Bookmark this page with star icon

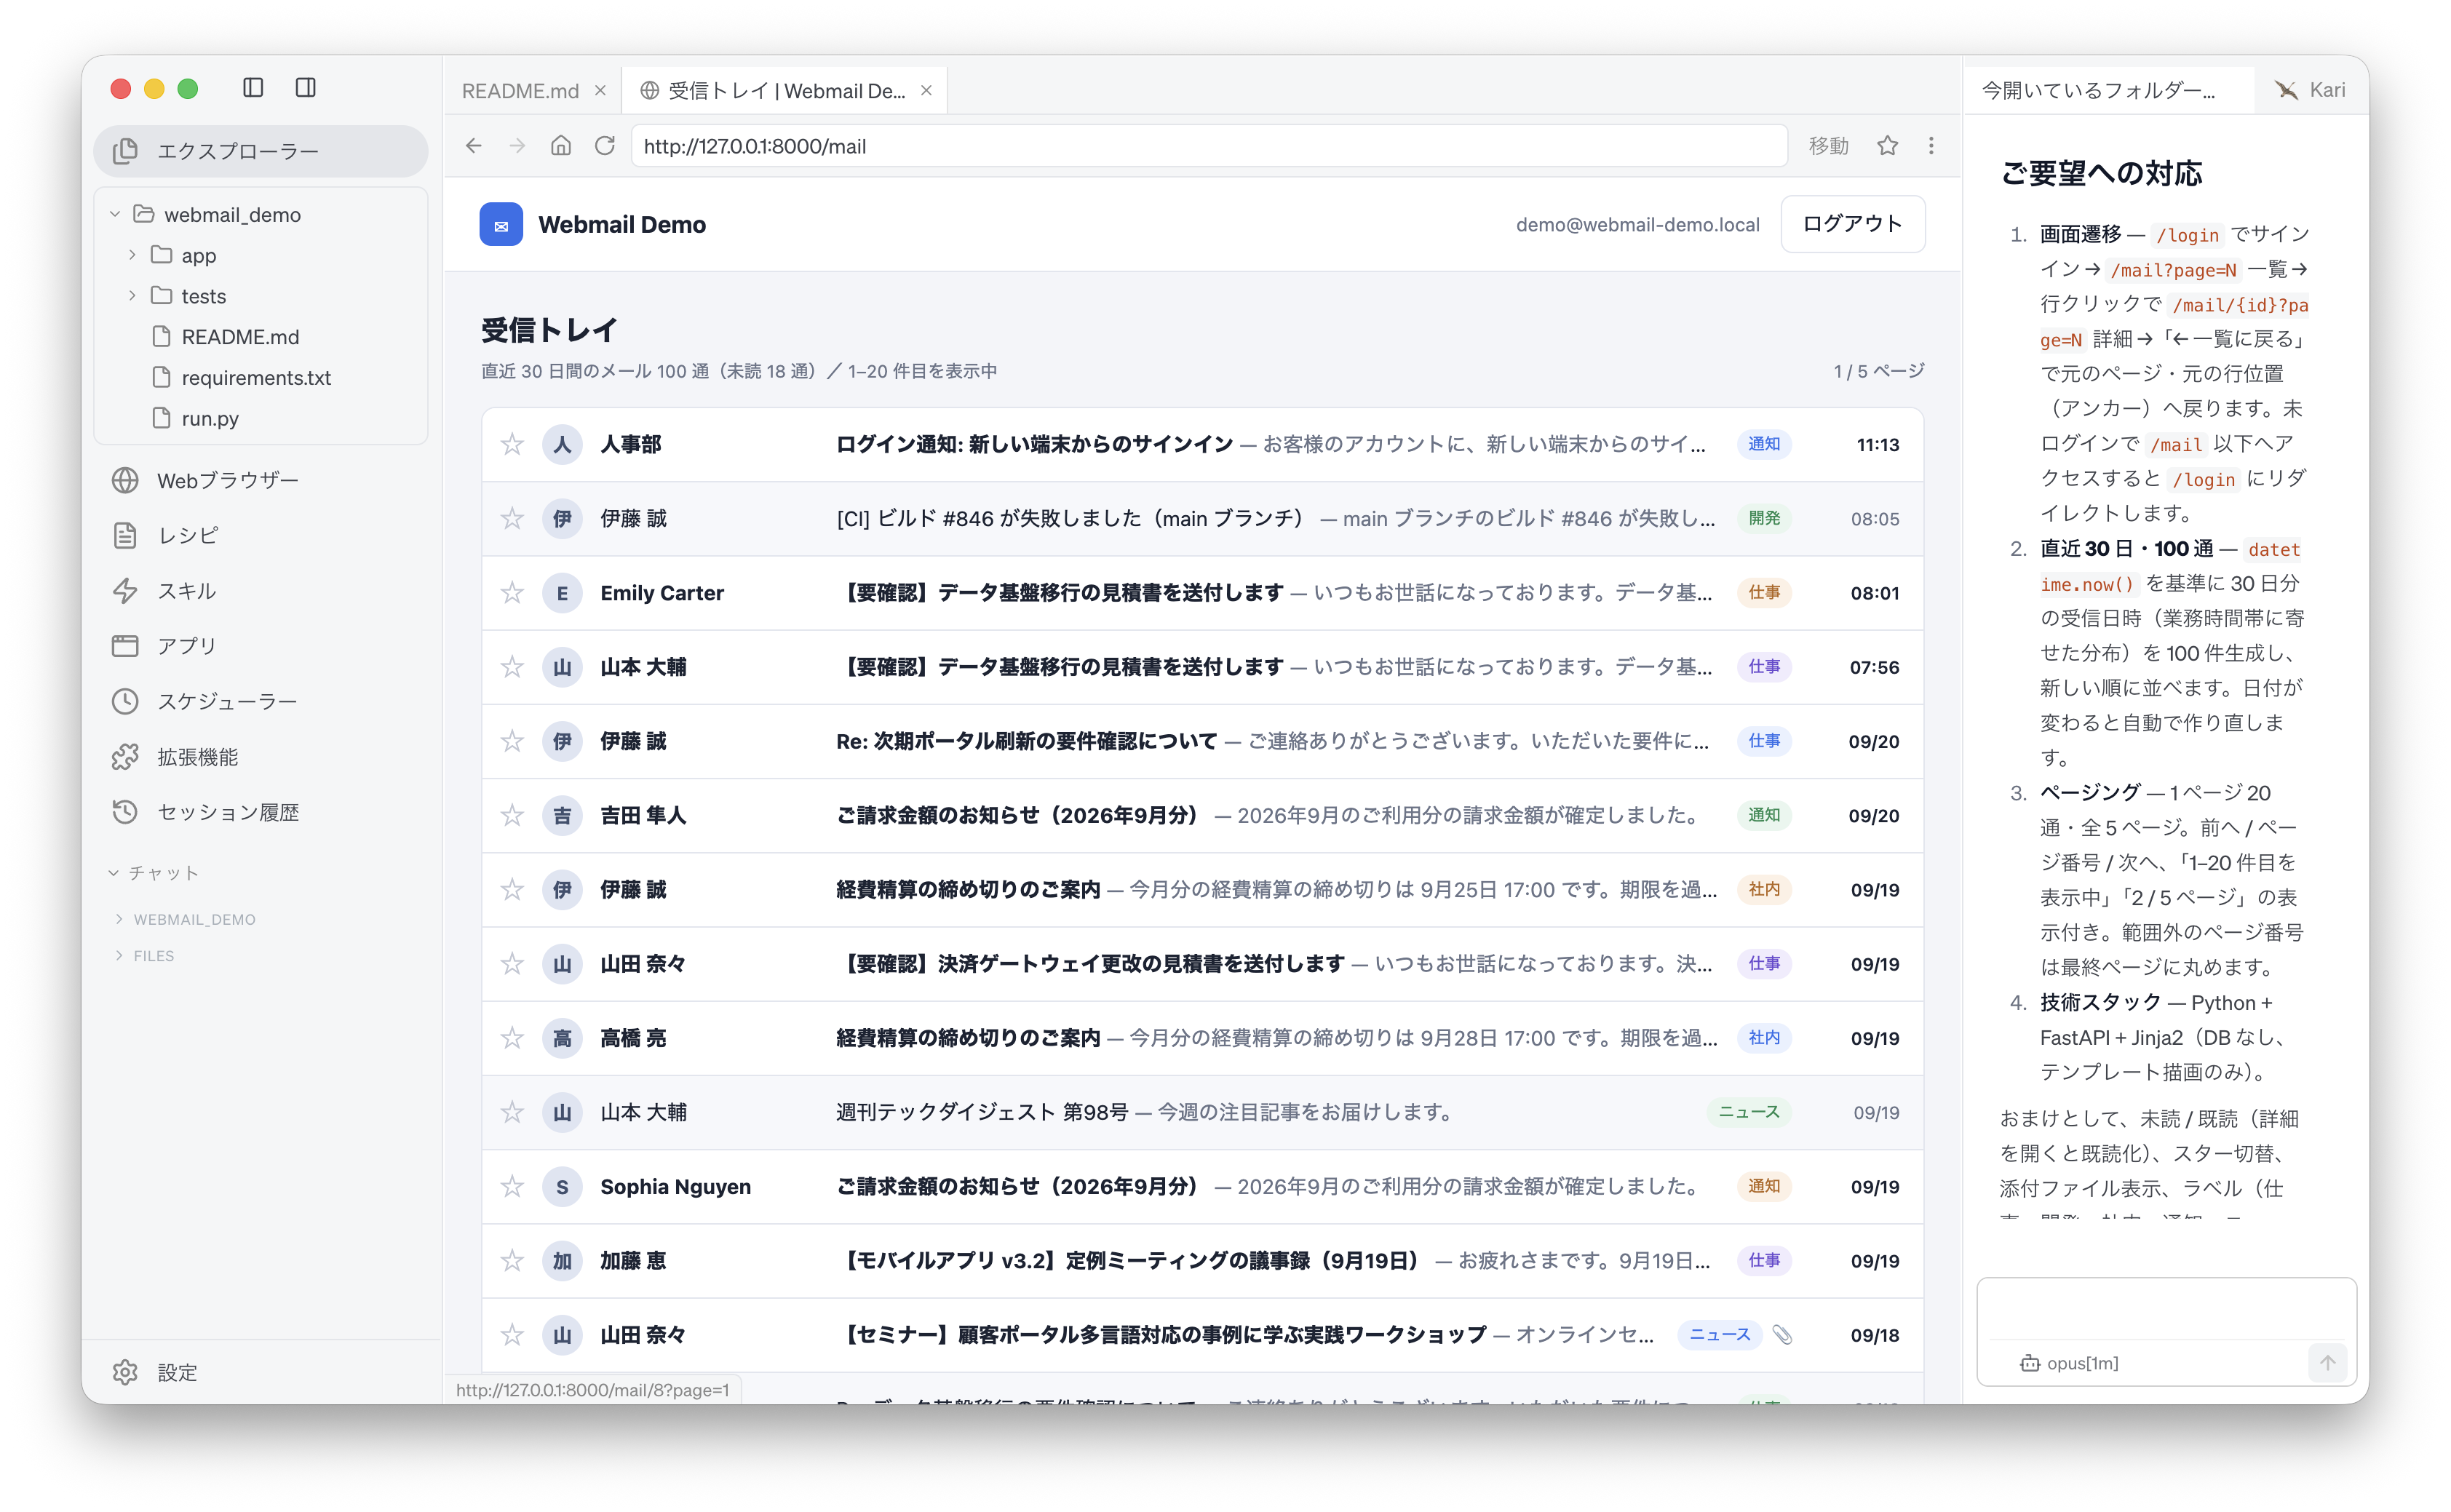pyautogui.click(x=1887, y=146)
